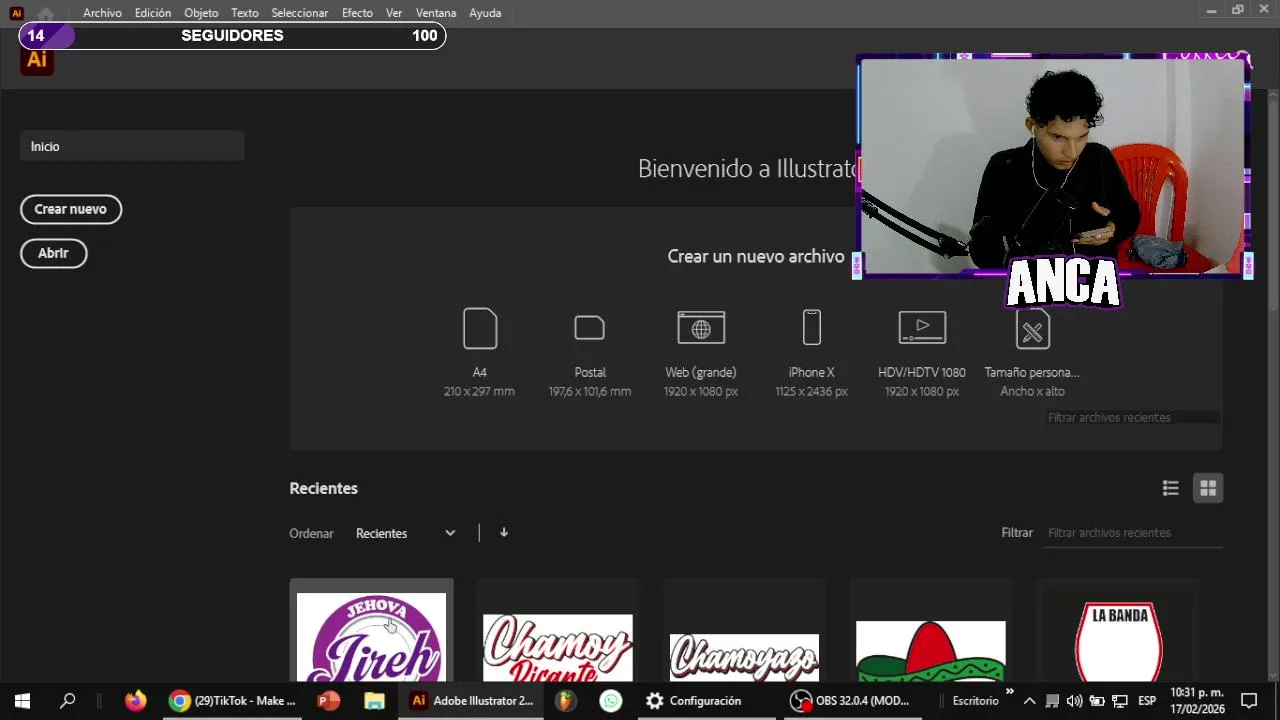Open the clock showing 10:31 p. m.
This screenshot has width=1280, height=720.
point(1197,701)
